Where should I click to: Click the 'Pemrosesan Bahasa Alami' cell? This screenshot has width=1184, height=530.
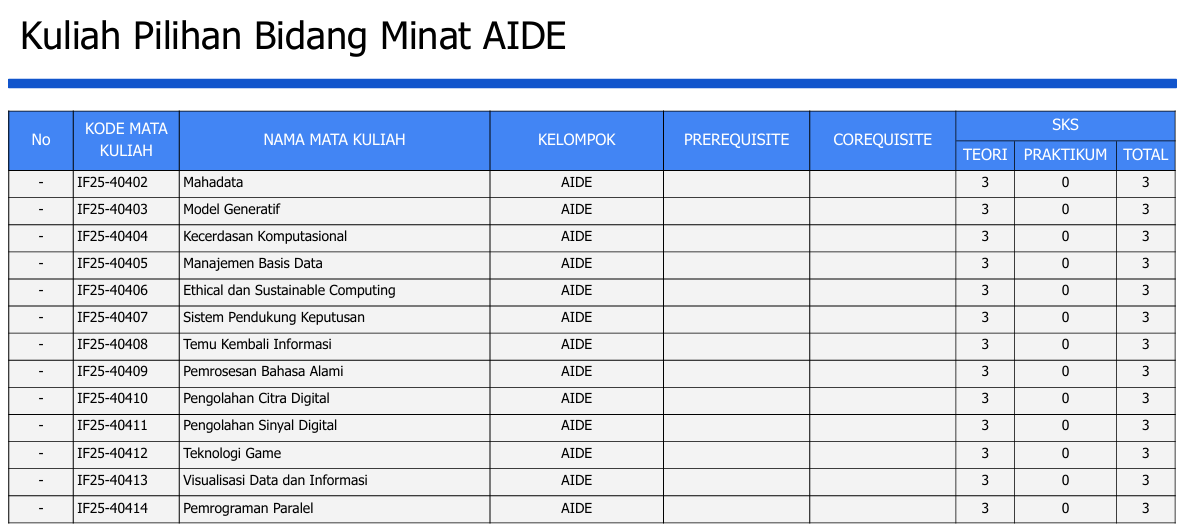click(263, 372)
